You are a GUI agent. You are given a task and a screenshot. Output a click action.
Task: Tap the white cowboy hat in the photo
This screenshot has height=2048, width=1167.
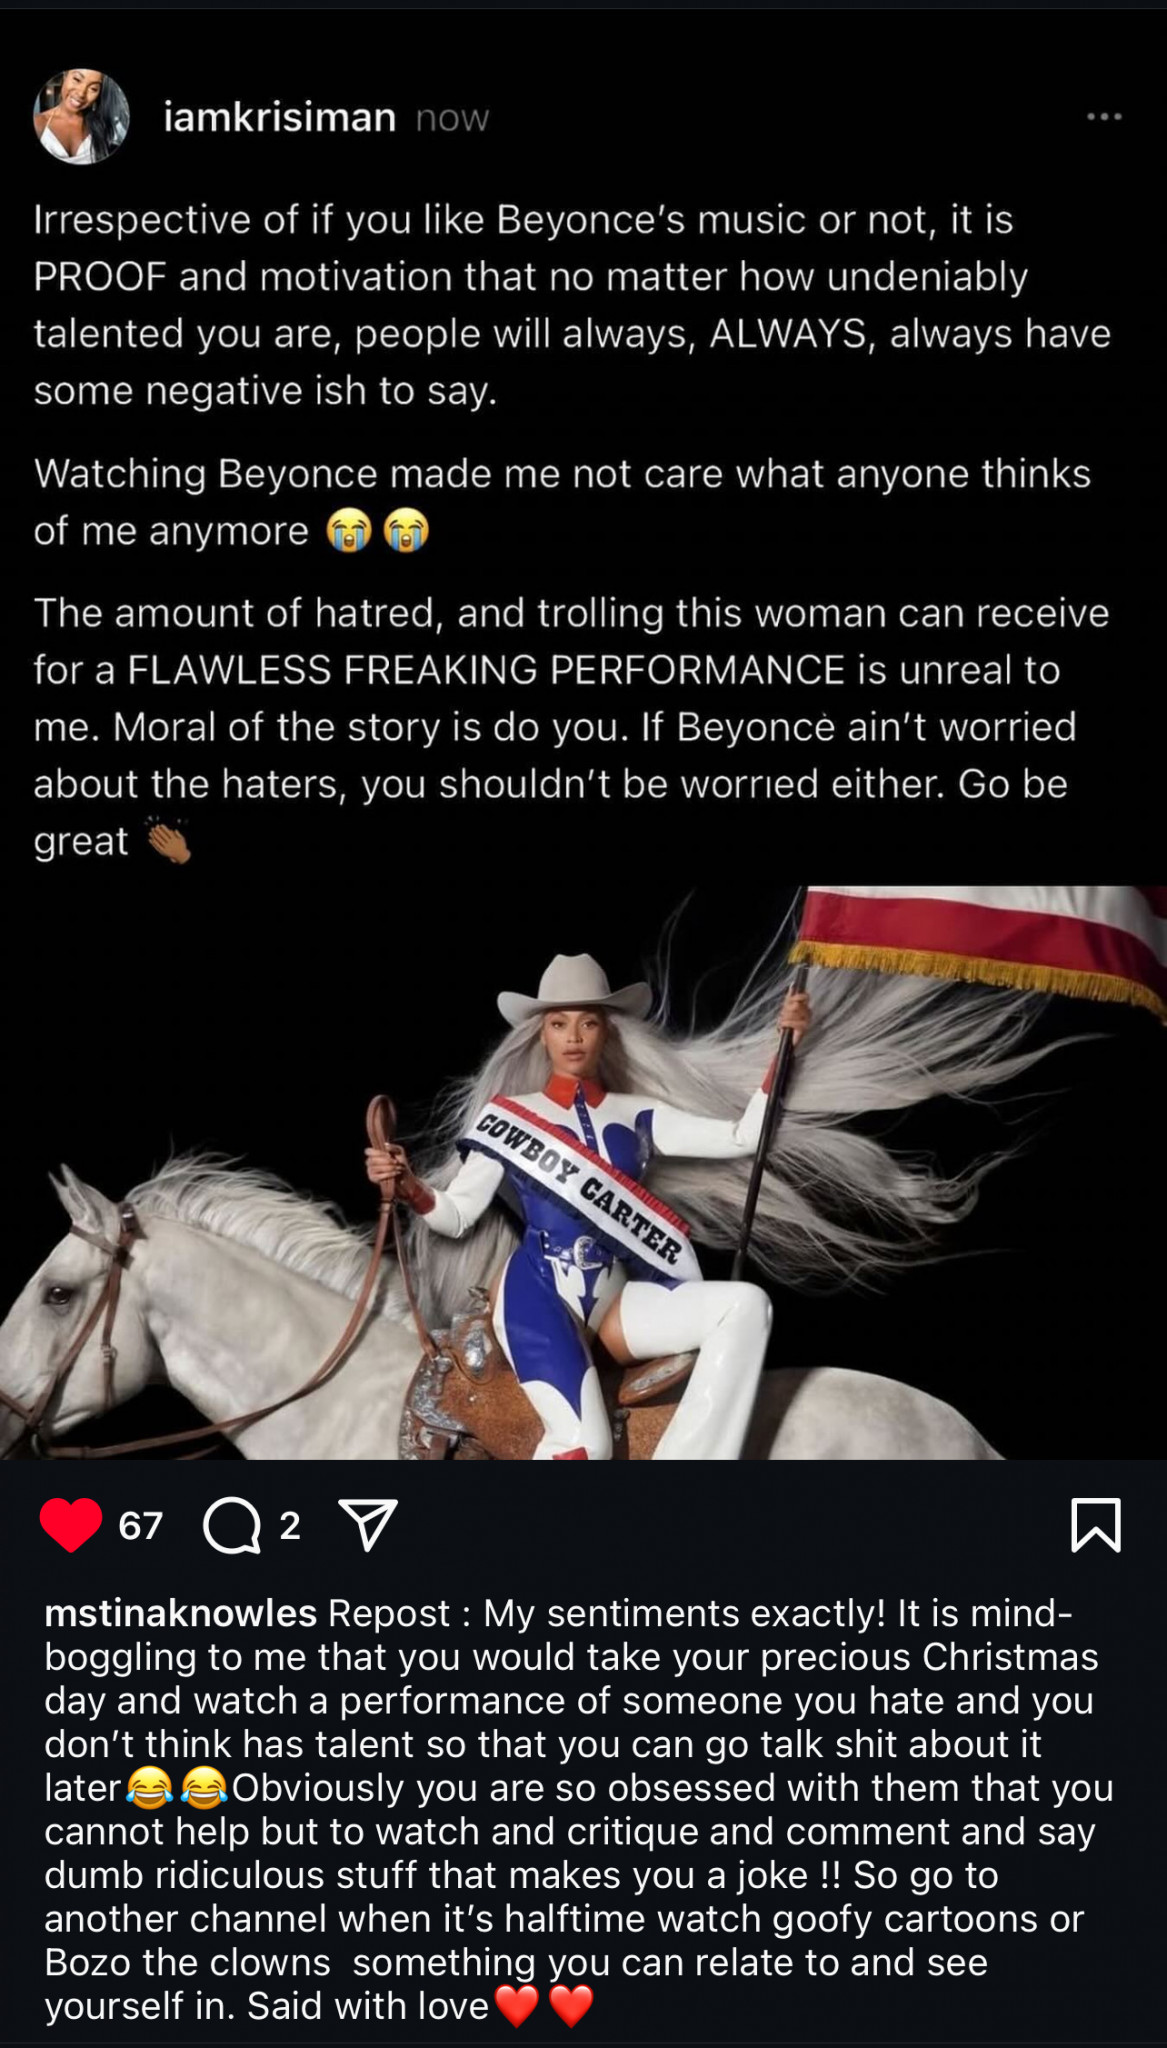point(574,988)
